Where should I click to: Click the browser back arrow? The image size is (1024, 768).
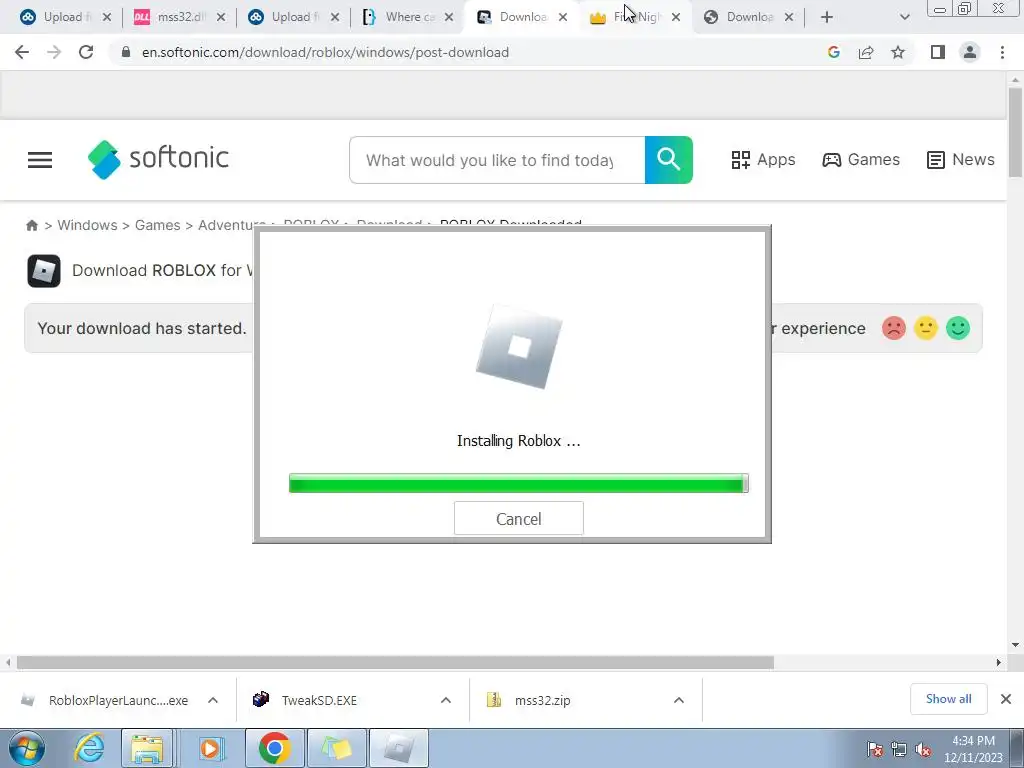click(22, 52)
